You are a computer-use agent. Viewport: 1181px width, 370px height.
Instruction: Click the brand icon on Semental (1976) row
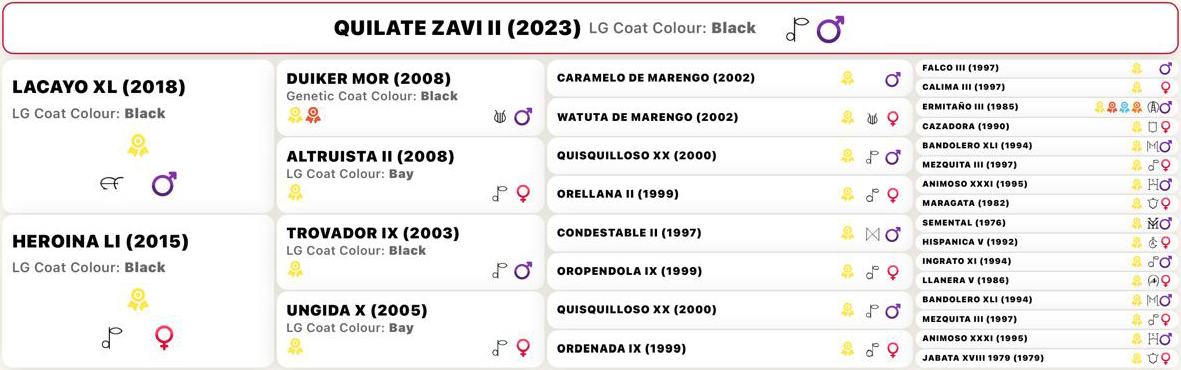(1152, 223)
